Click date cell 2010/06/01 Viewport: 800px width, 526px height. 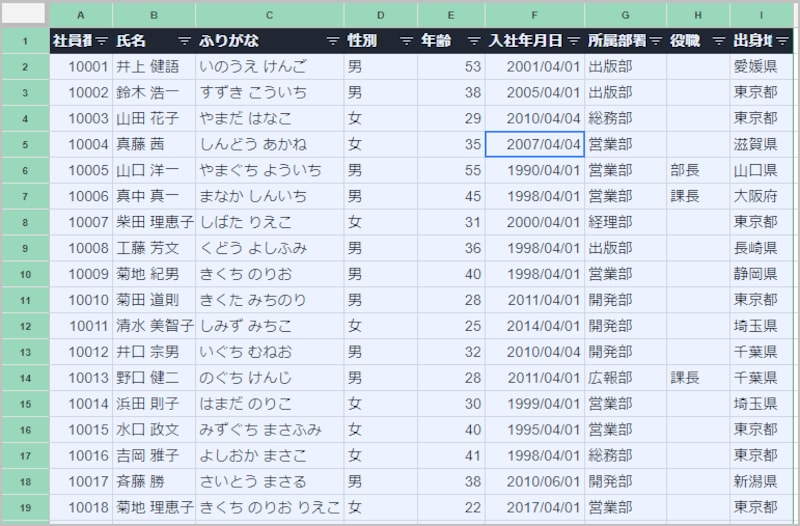tap(535, 482)
